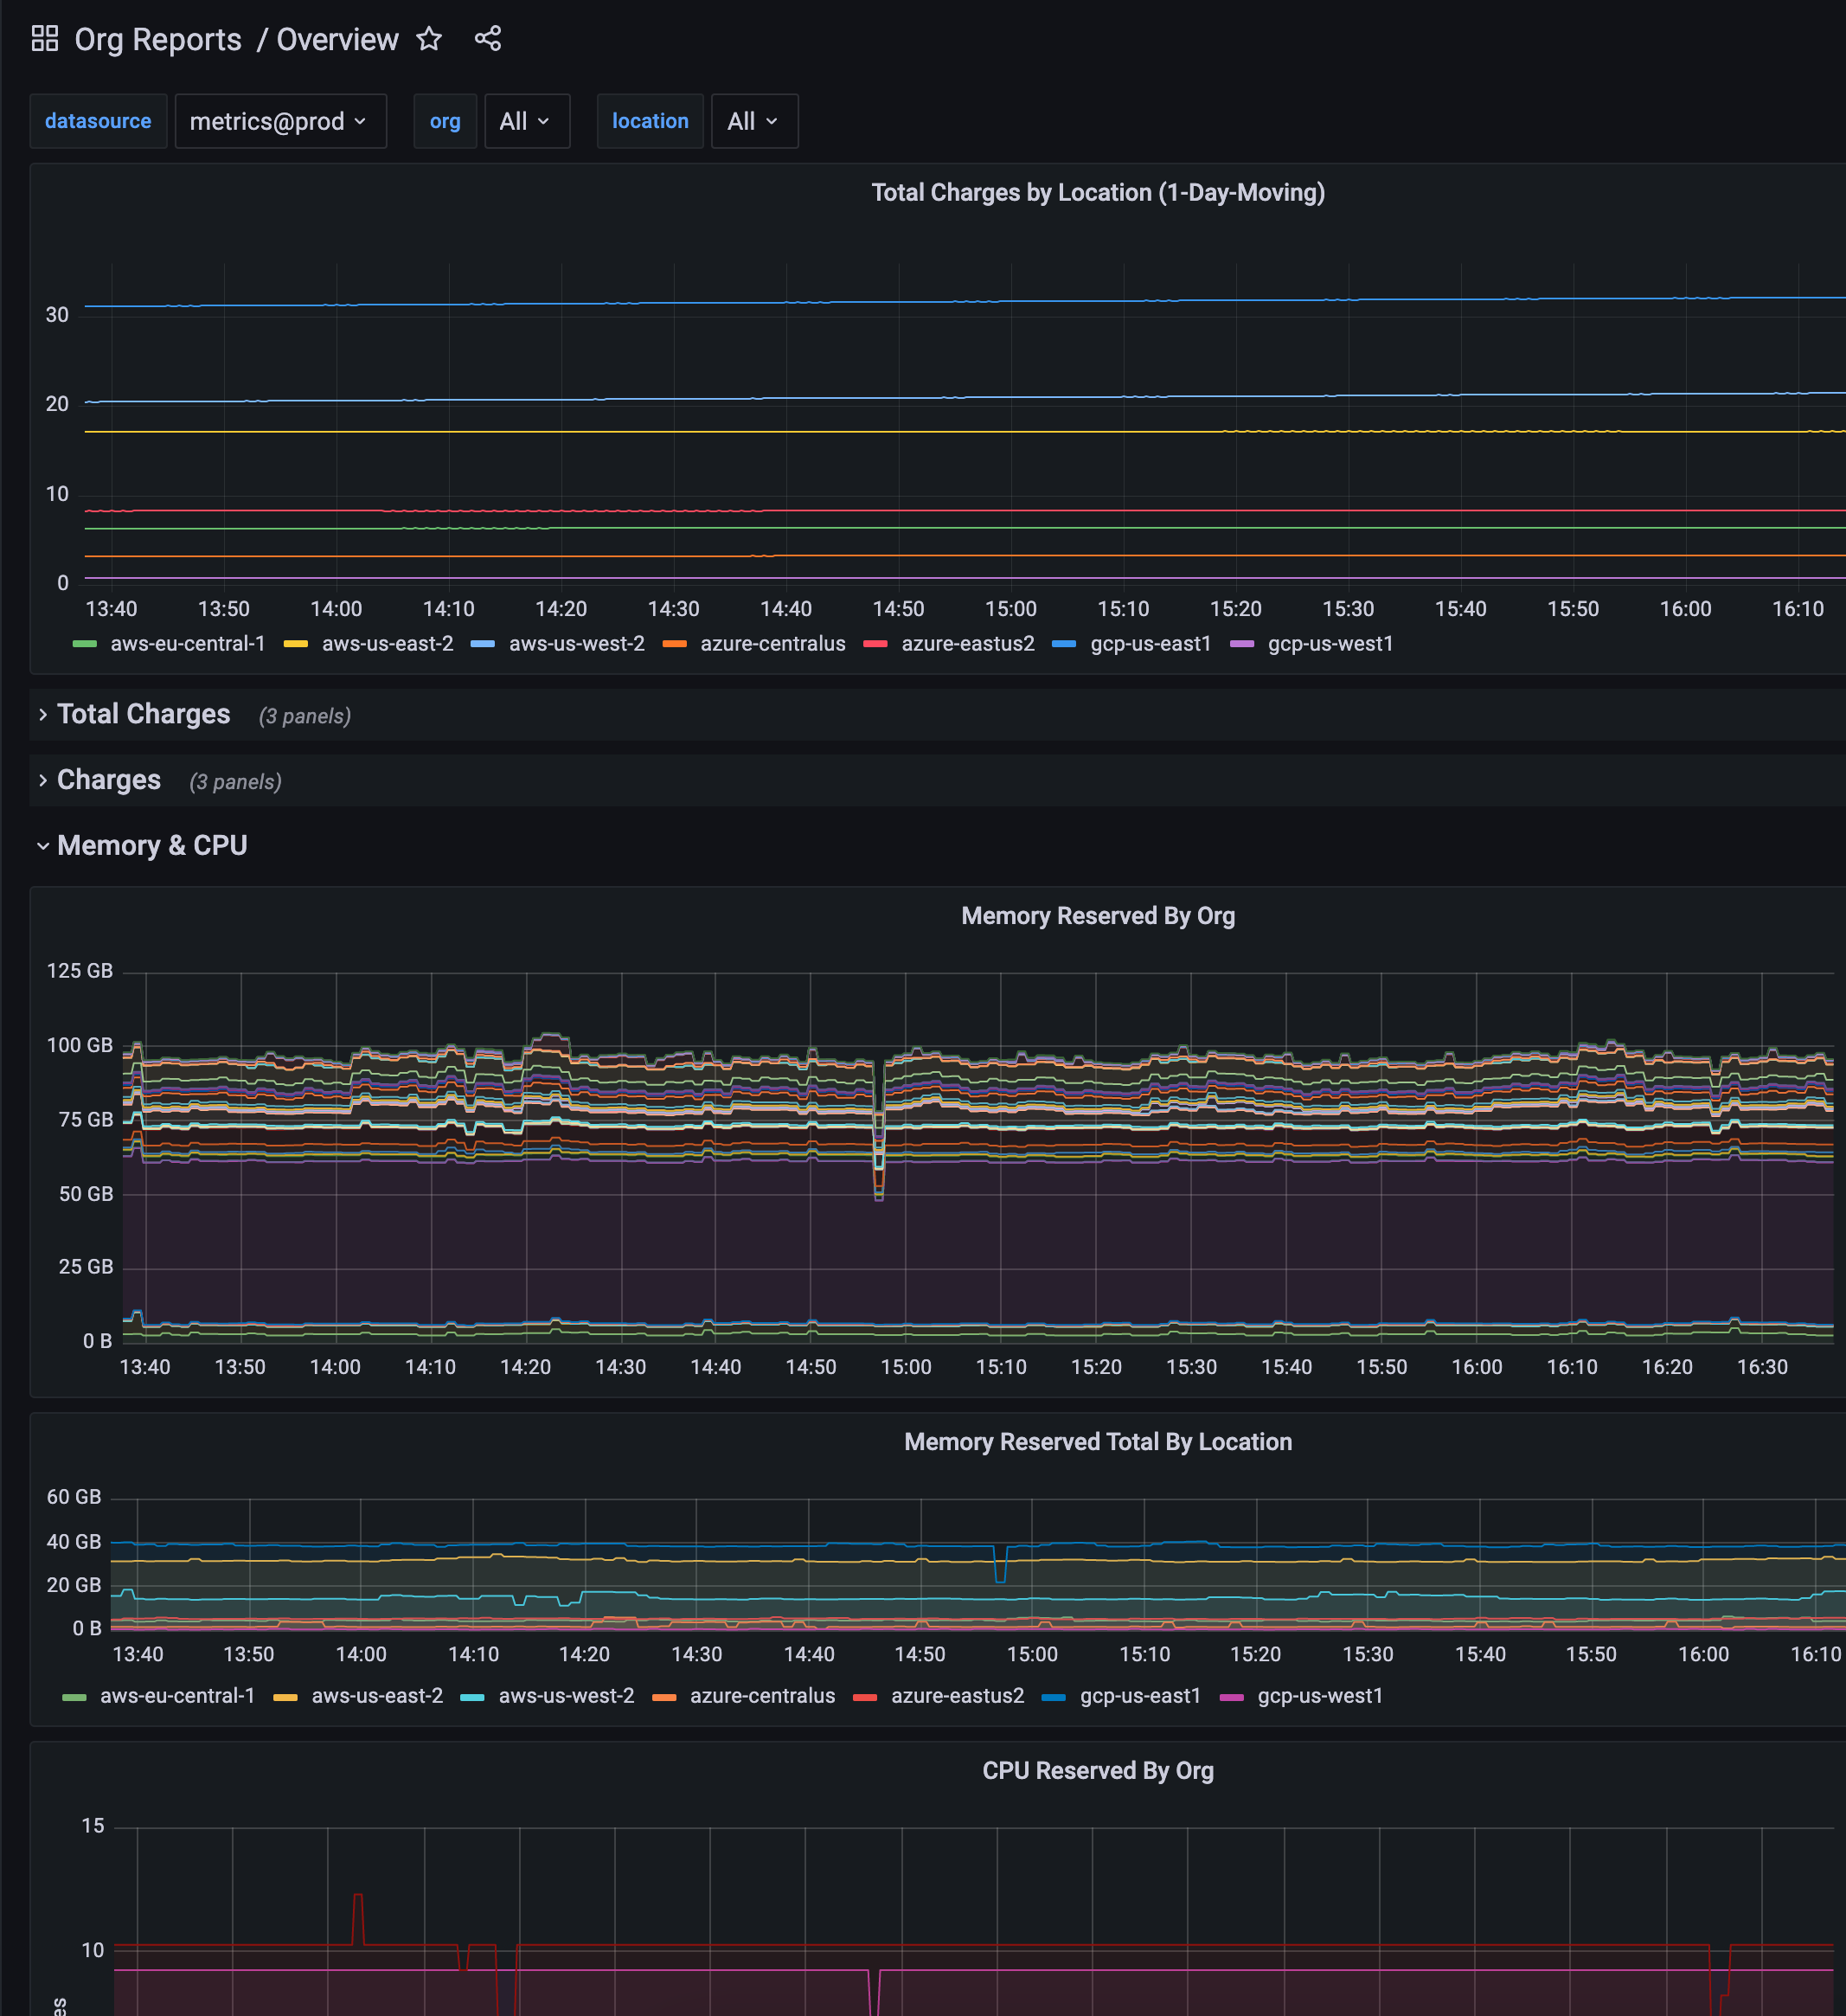Open the location All dropdown
Image resolution: width=1846 pixels, height=2016 pixels.
(754, 121)
